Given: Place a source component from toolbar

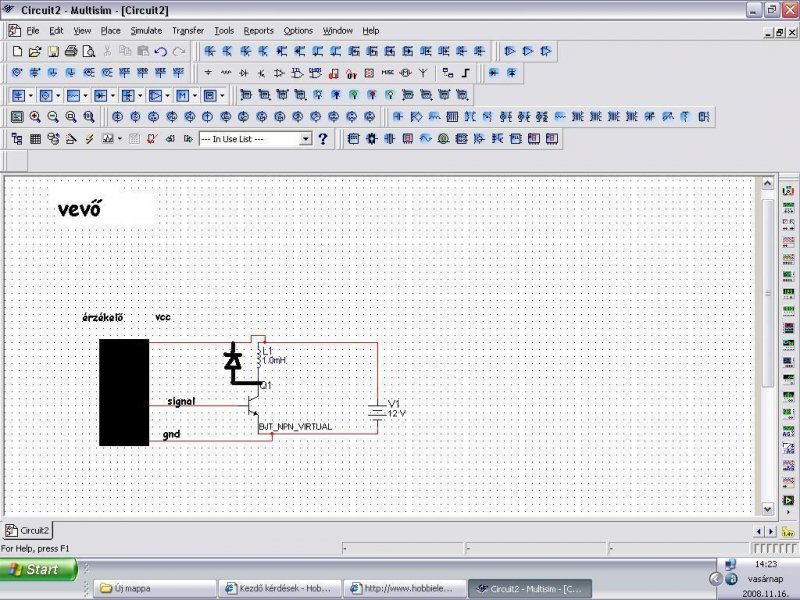Looking at the screenshot, I should (208, 73).
